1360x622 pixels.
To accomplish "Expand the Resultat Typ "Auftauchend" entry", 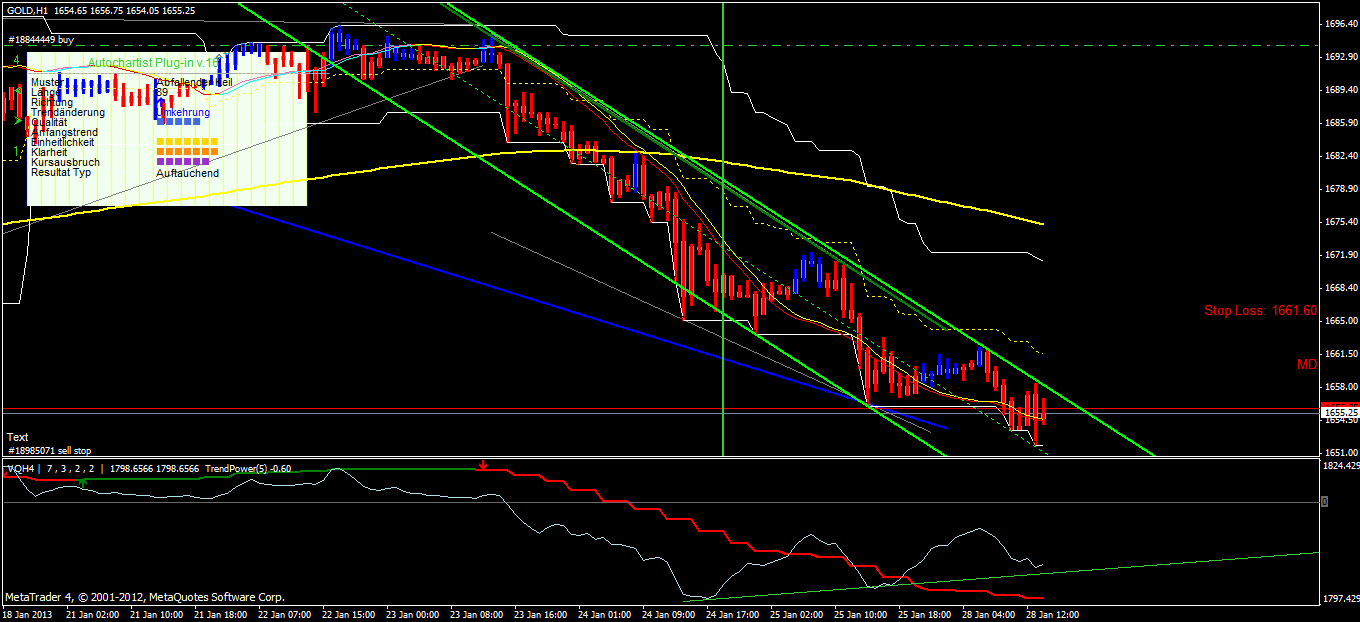I will click(x=188, y=173).
